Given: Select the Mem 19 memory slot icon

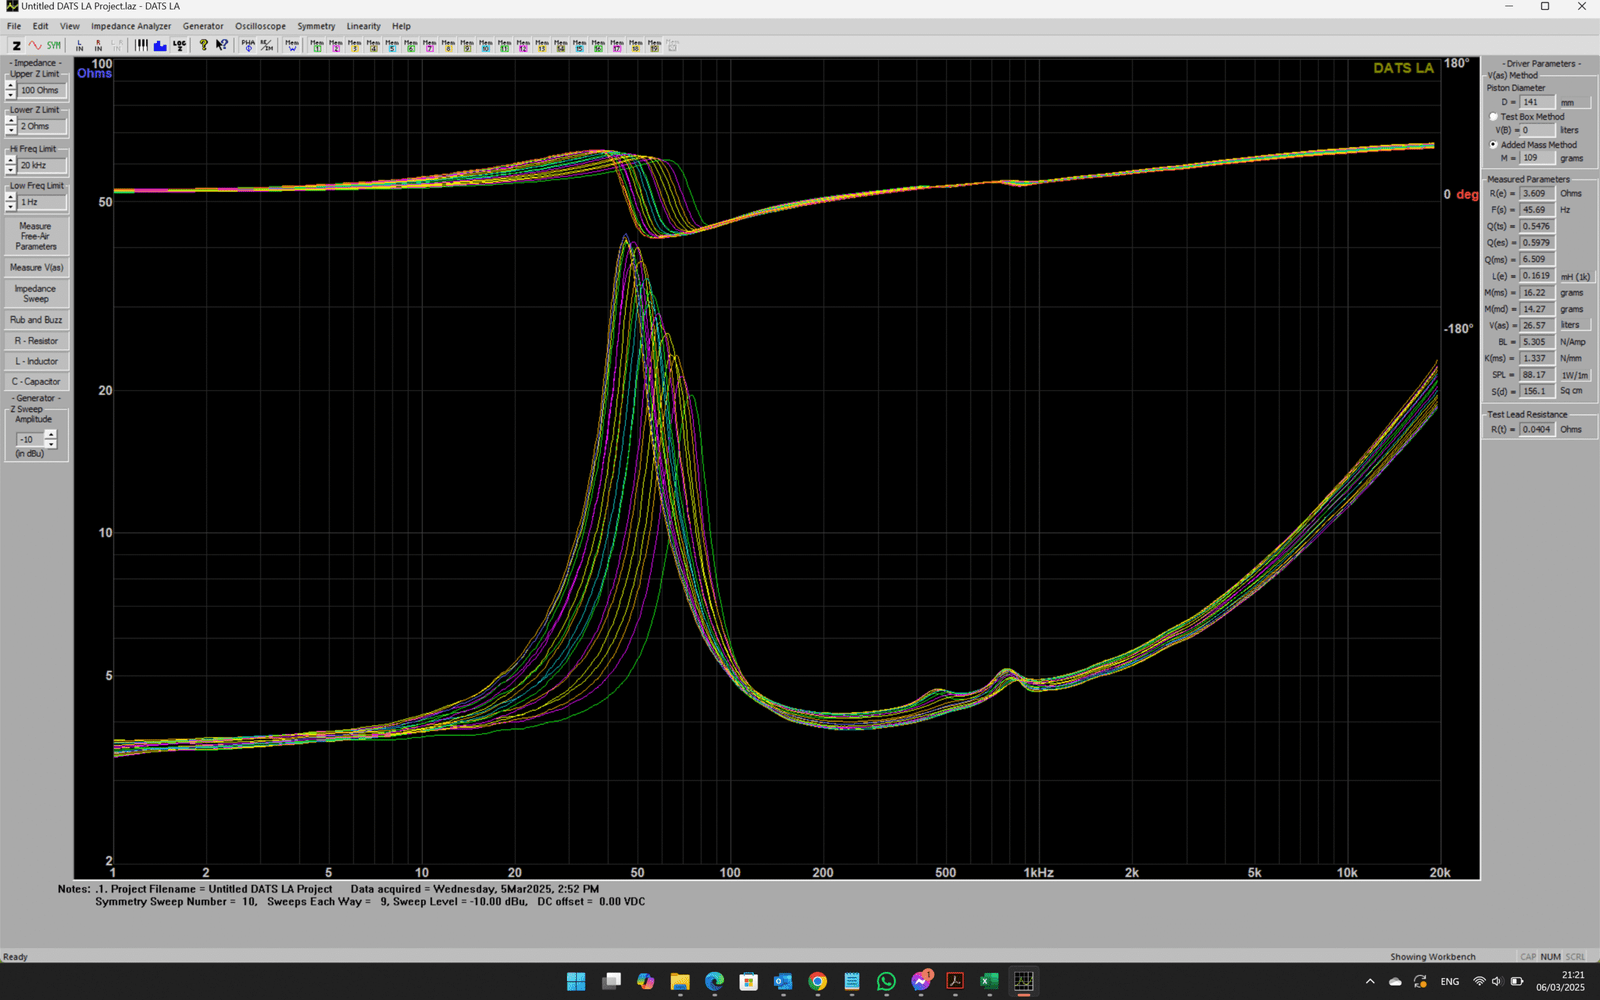Looking at the screenshot, I should click(x=654, y=45).
